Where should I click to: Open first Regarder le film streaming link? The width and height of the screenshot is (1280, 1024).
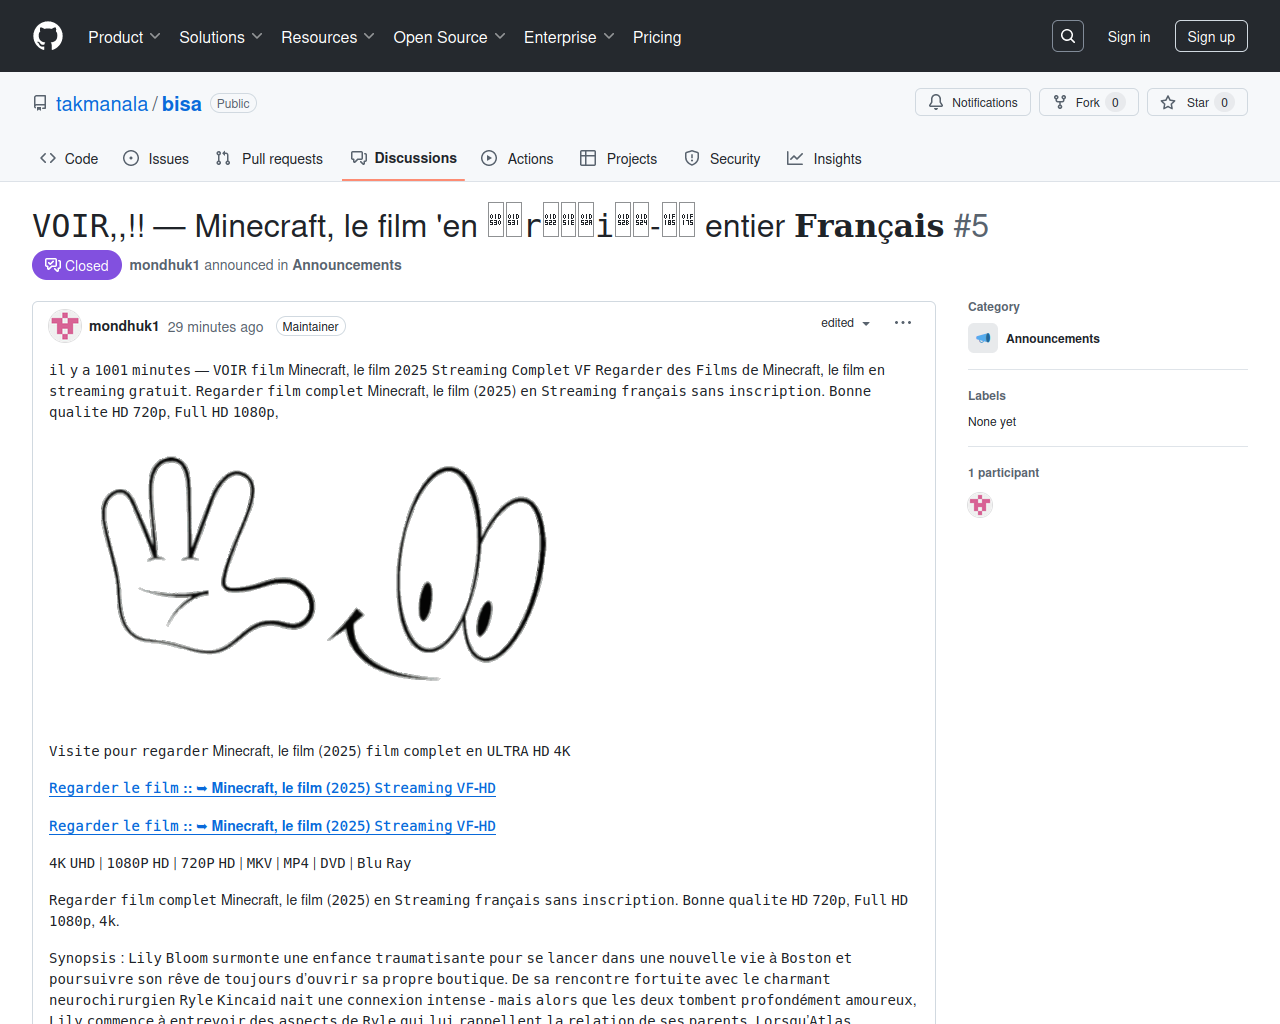(x=272, y=788)
